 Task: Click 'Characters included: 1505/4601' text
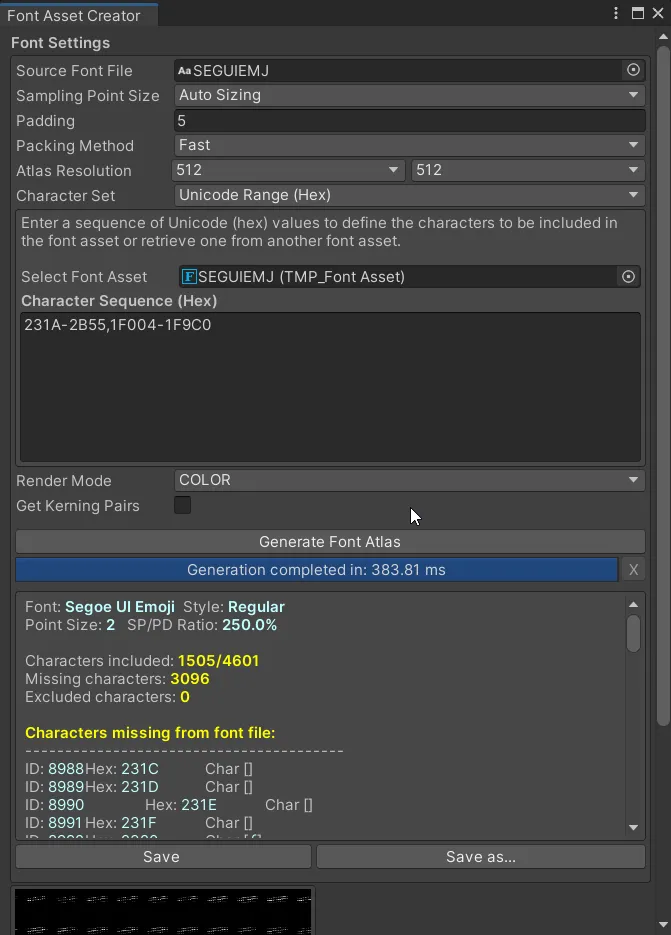(x=142, y=661)
